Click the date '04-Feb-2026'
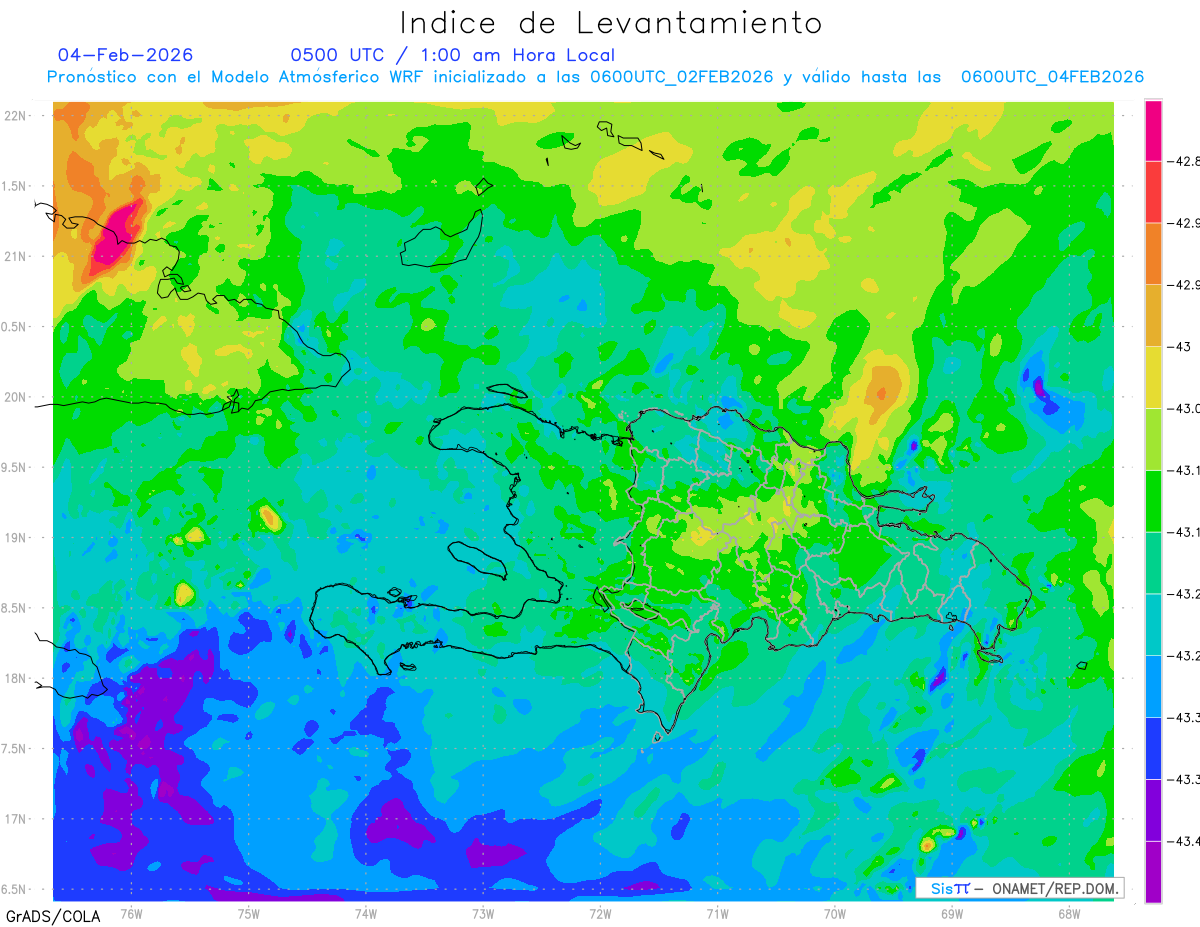The image size is (1200, 927). [x=126, y=55]
